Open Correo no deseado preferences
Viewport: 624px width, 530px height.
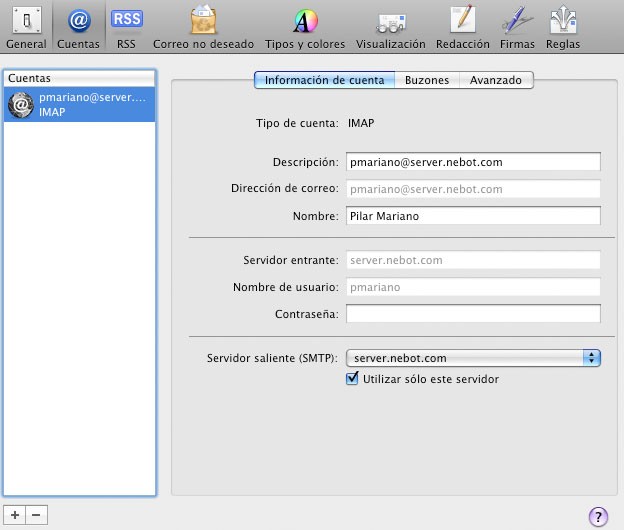(203, 27)
